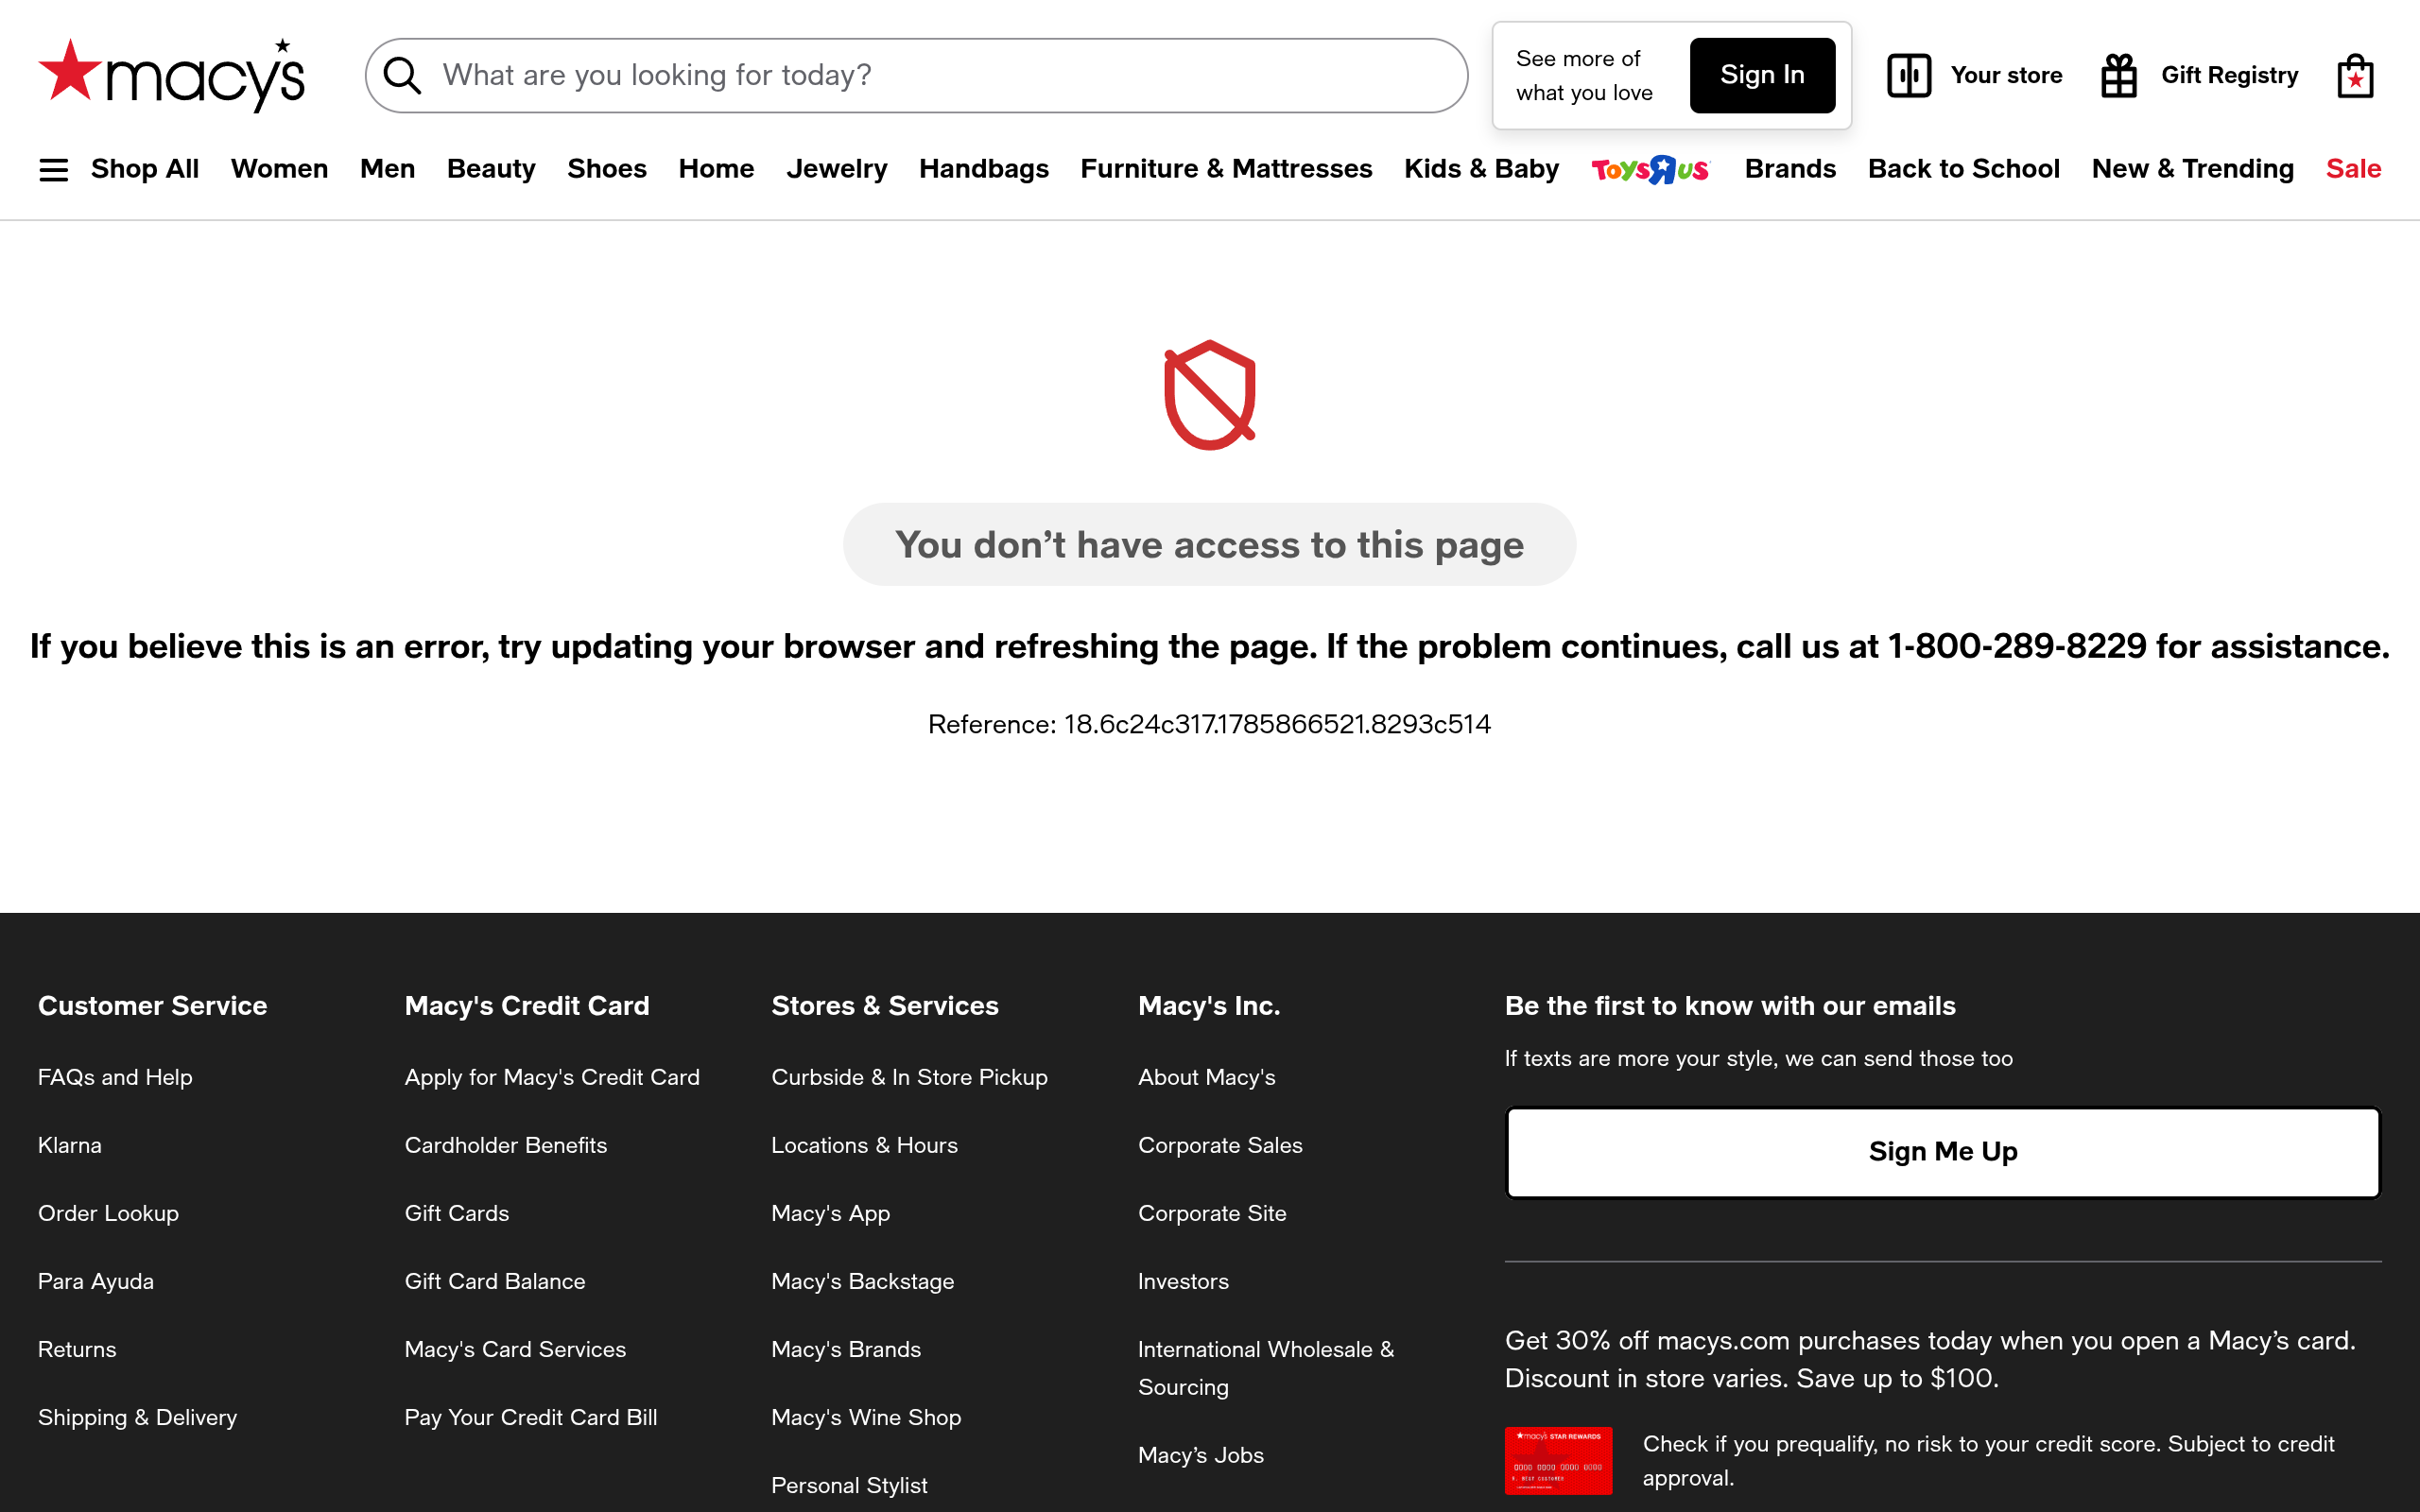Open Shipping & Delivery link
The height and width of the screenshot is (1512, 2420).
pyautogui.click(x=137, y=1417)
